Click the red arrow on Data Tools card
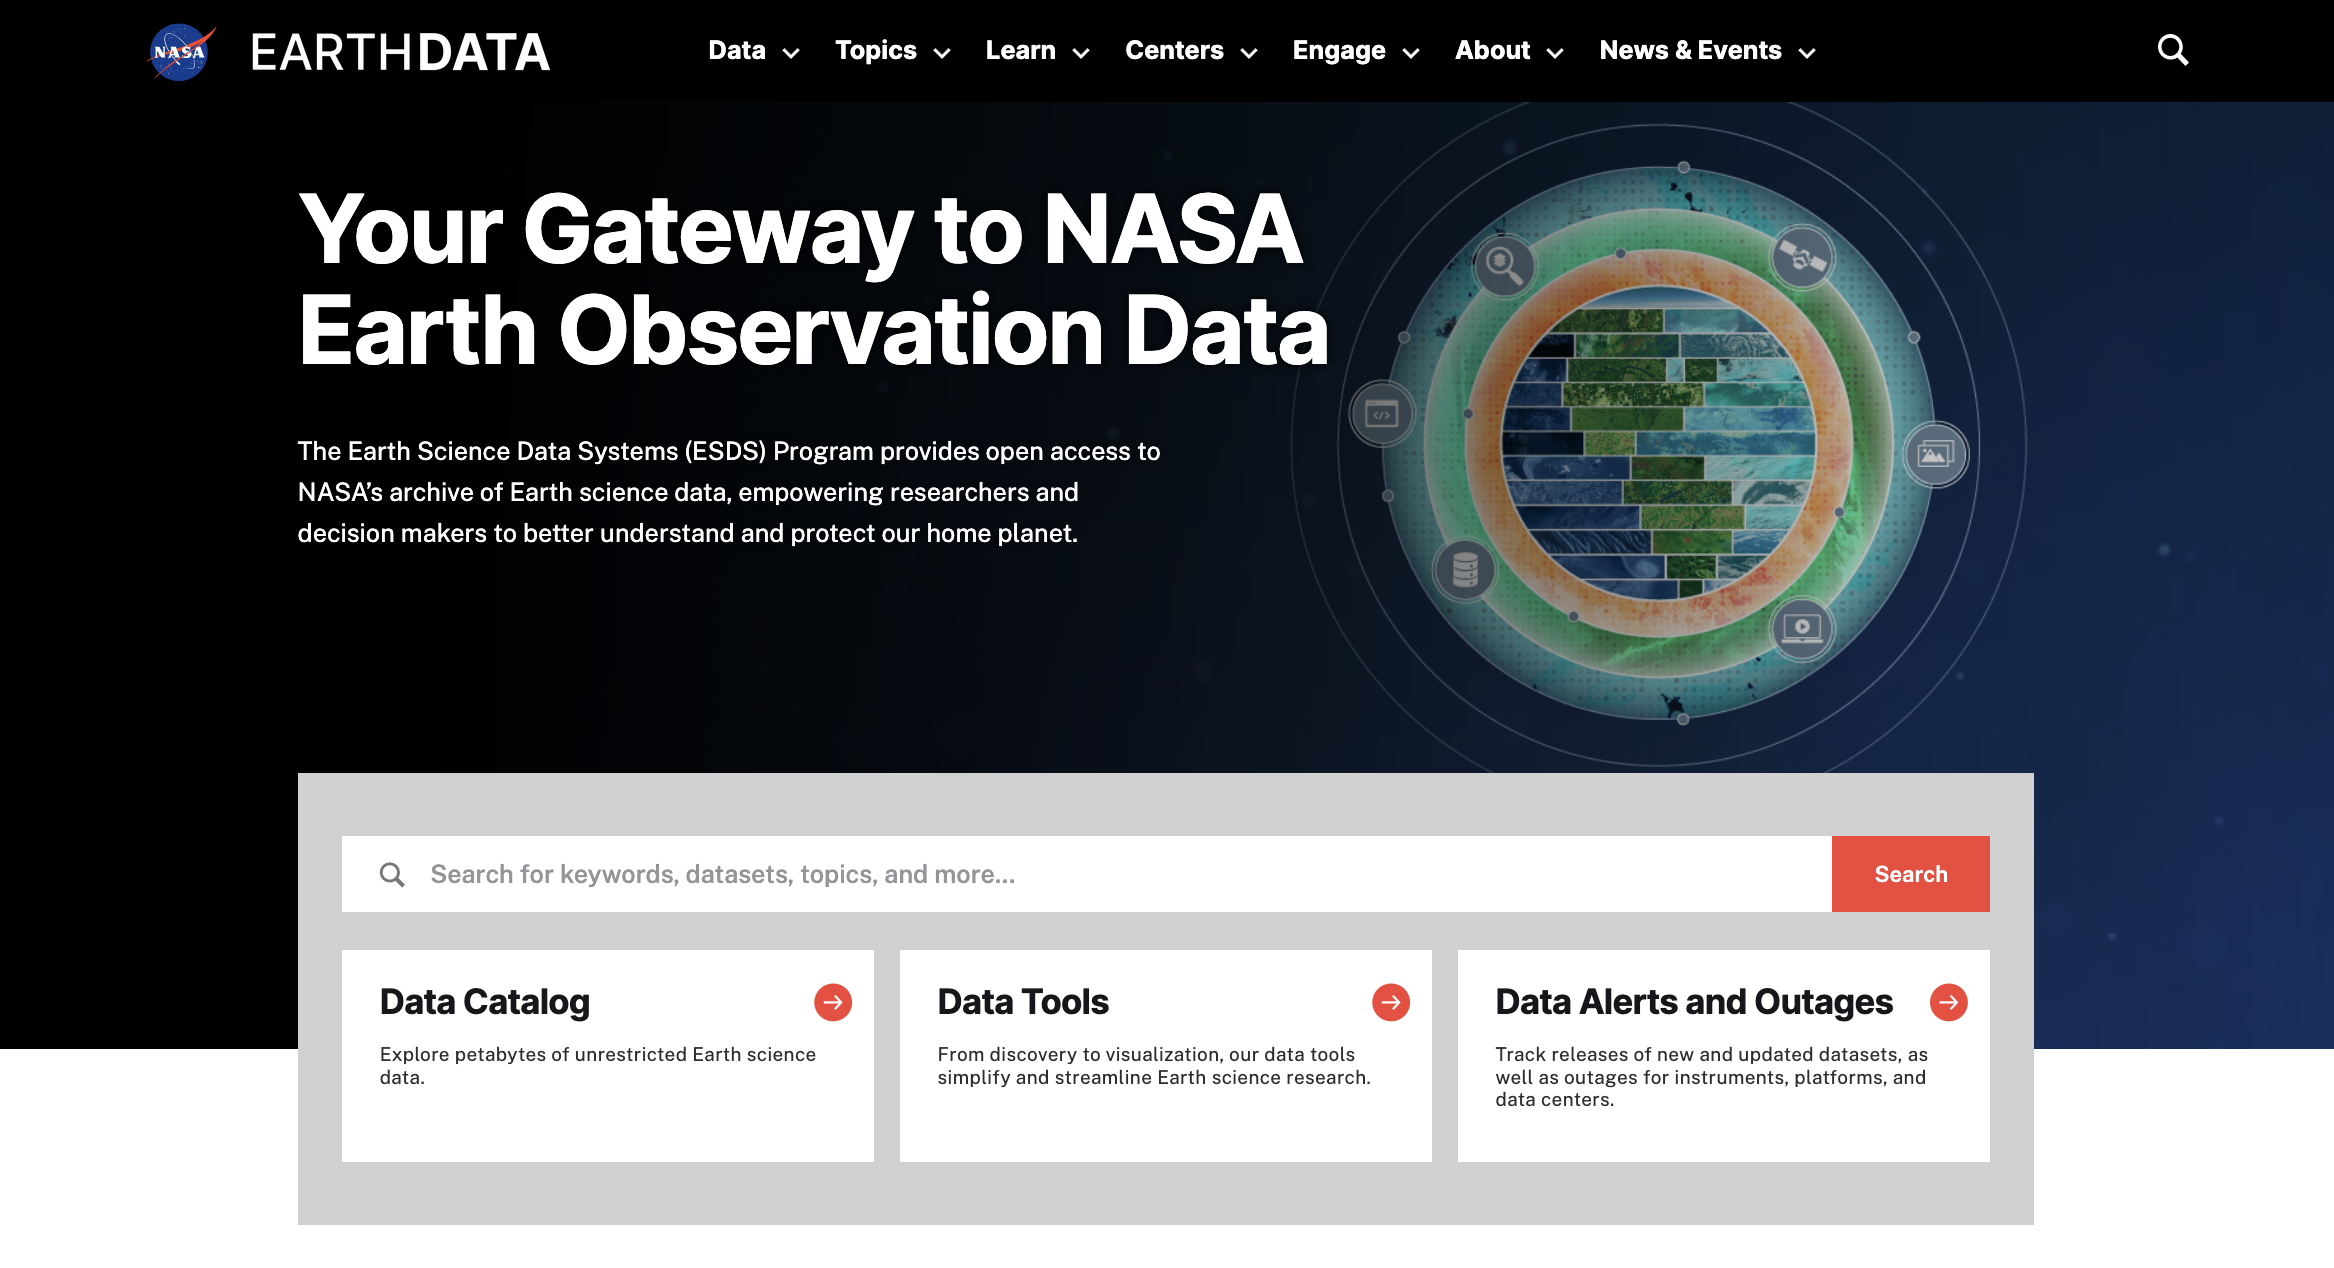The height and width of the screenshot is (1268, 2334). pos(1390,1002)
